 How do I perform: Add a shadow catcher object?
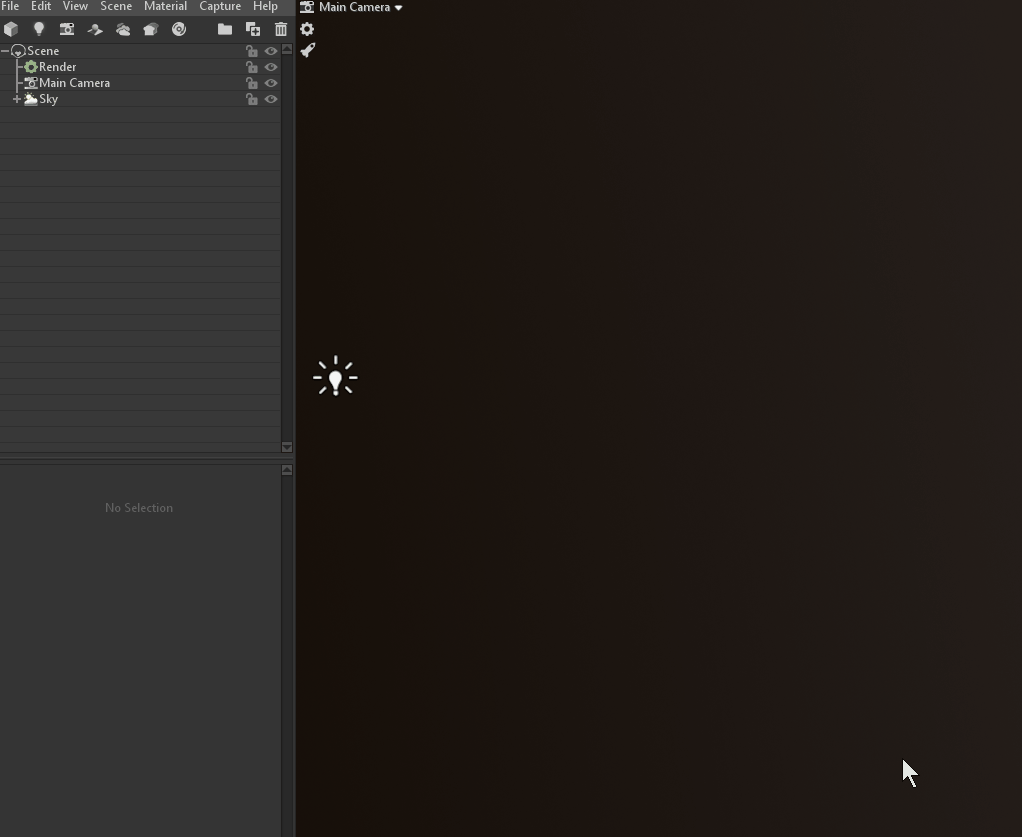tap(95, 29)
